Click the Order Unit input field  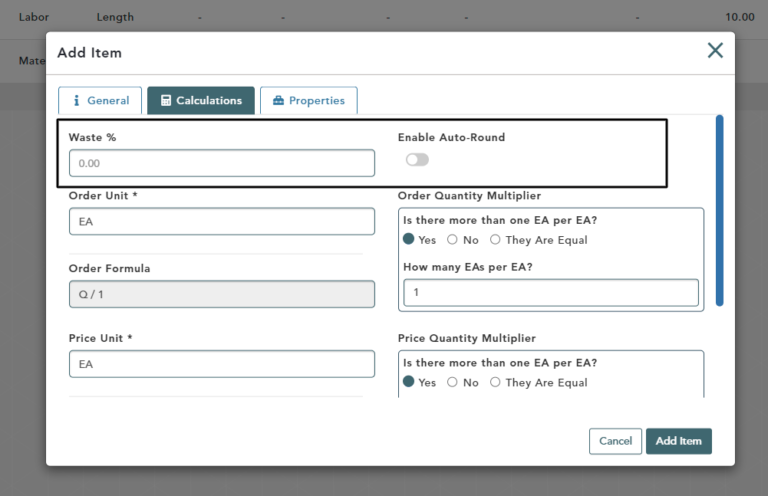[222, 221]
